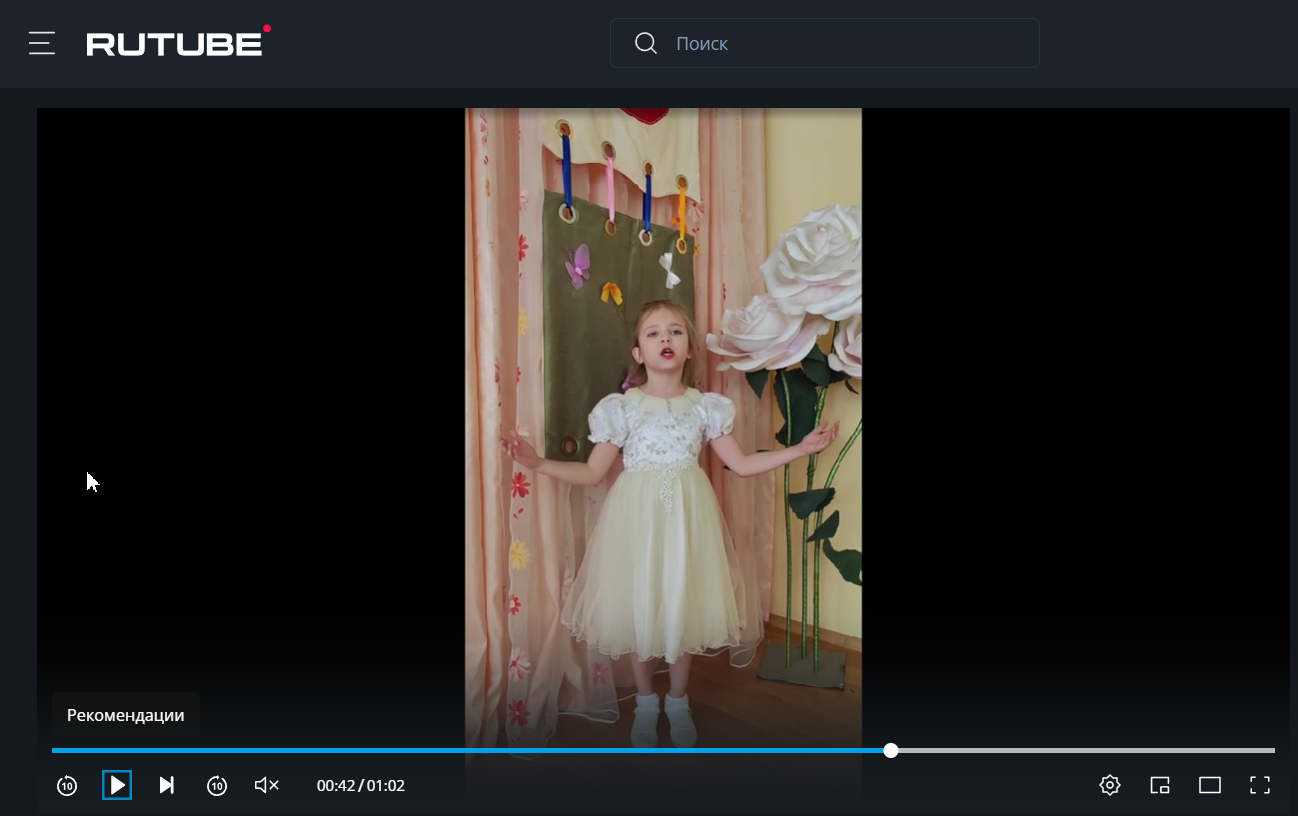Click the search magnifier icon
The width and height of the screenshot is (1298, 816).
[646, 43]
